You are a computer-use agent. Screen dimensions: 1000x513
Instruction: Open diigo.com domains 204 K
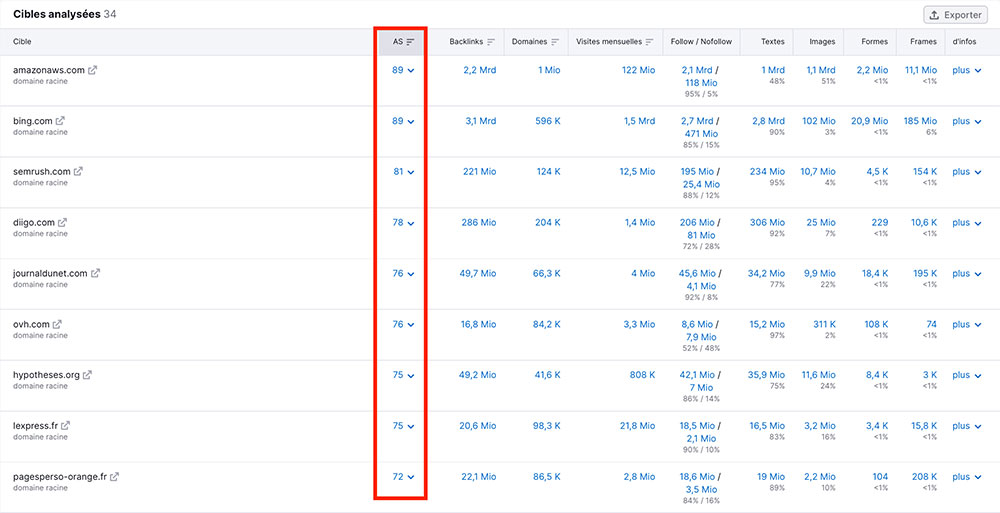click(547, 223)
